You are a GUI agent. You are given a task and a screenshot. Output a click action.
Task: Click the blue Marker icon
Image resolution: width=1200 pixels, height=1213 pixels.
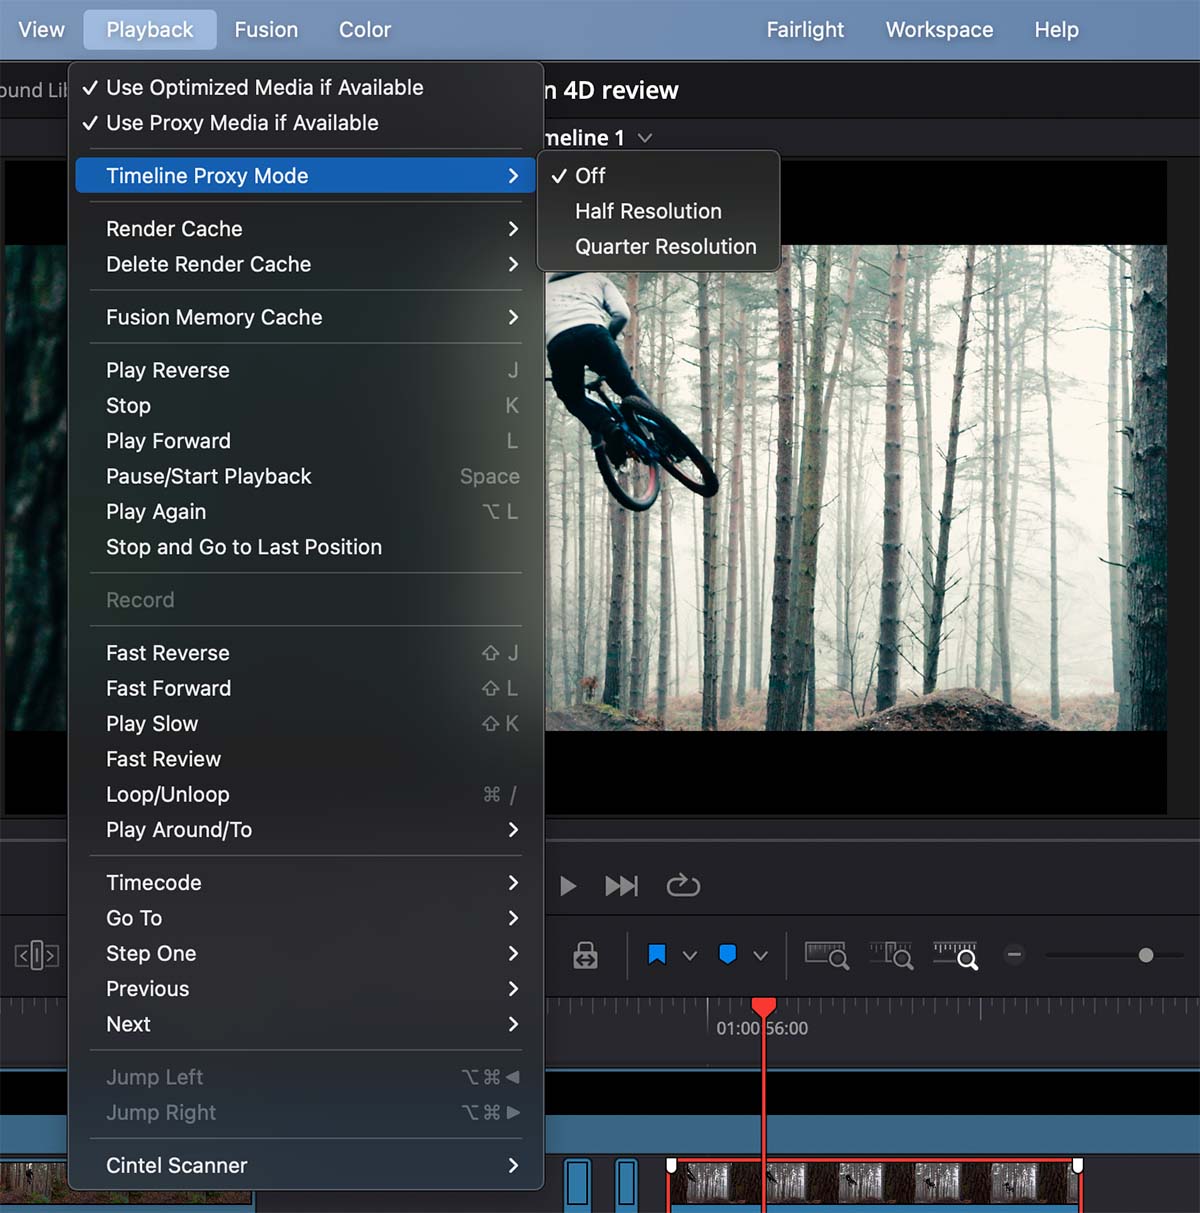click(728, 955)
